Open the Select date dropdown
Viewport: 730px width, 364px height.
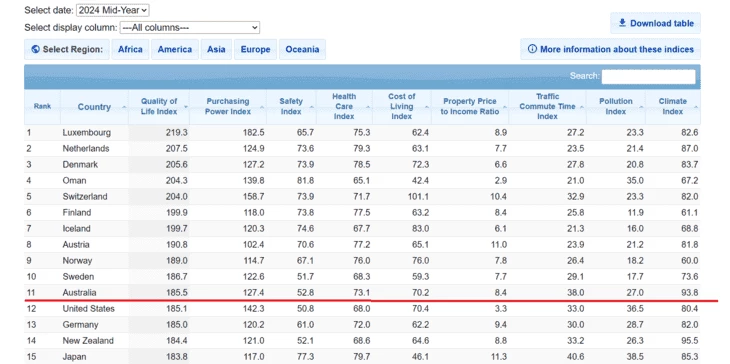[x=112, y=10]
